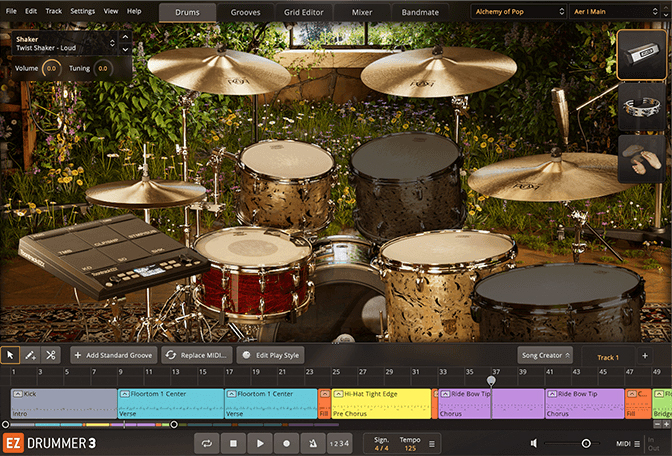The width and height of the screenshot is (672, 456).
Task: Adjust the master output volume slider
Action: pyautogui.click(x=585, y=444)
